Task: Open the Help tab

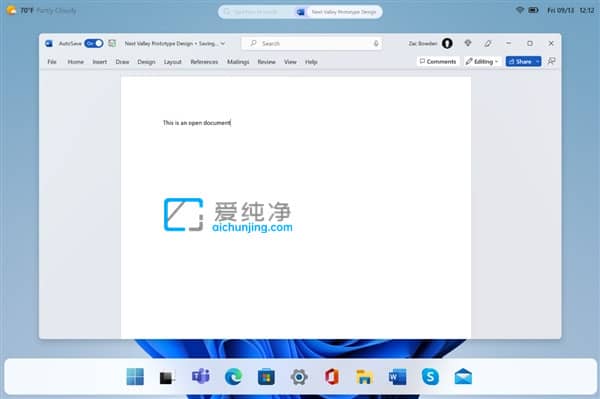Action: click(x=311, y=62)
